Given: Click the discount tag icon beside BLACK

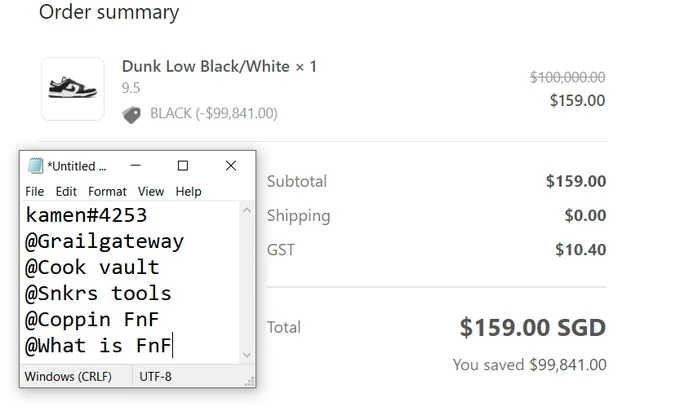Looking at the screenshot, I should coord(131,115).
